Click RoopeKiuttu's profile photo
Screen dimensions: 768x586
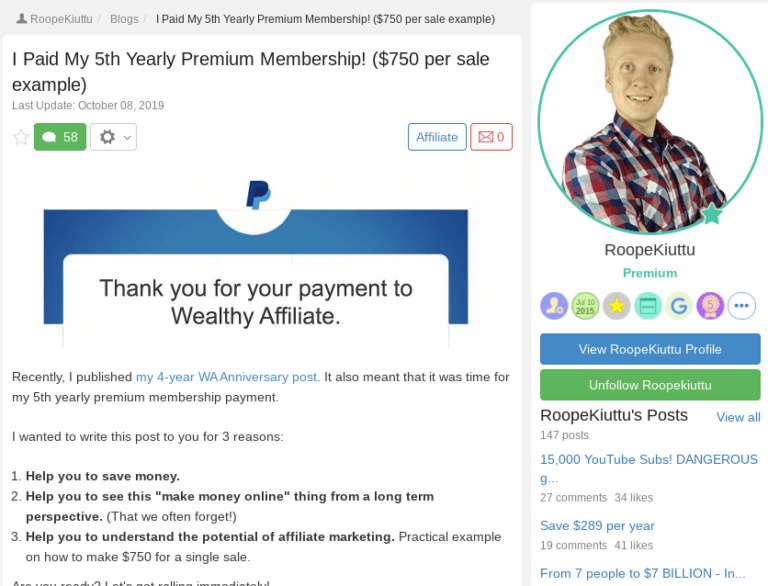pyautogui.click(x=650, y=121)
